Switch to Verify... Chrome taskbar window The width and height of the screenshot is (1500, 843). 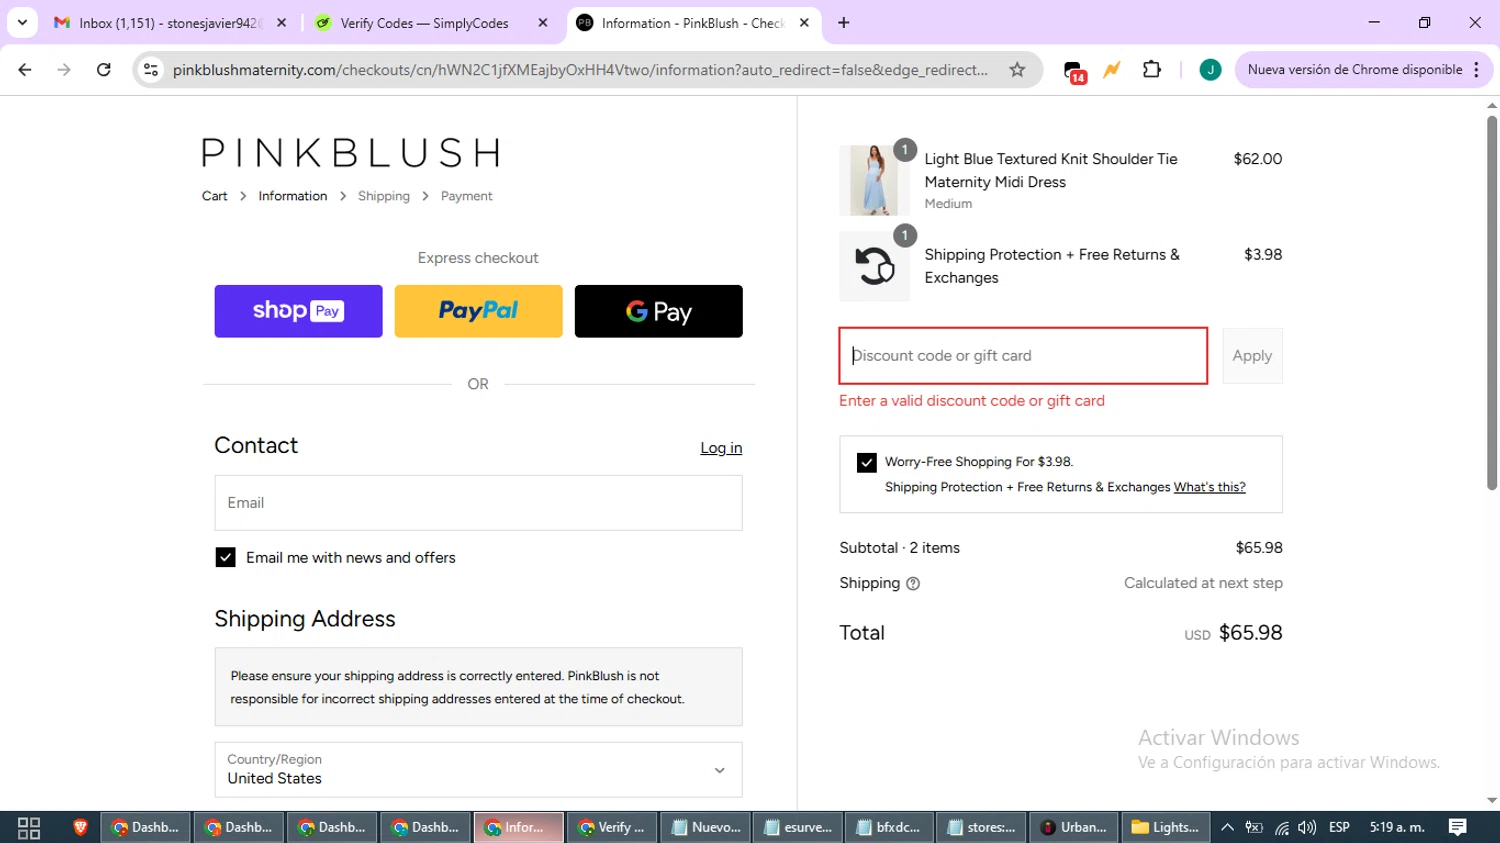[612, 827]
